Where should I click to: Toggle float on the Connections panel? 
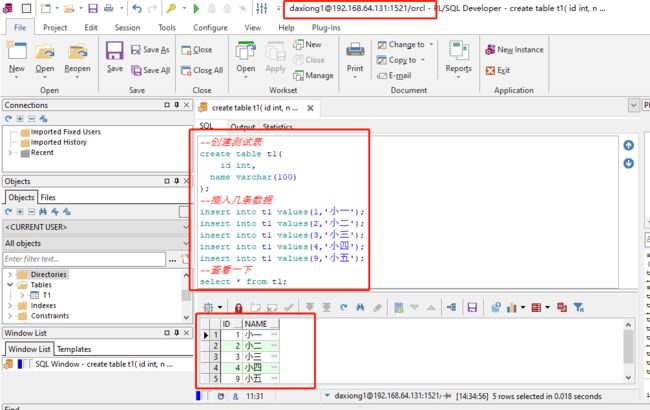pos(167,105)
